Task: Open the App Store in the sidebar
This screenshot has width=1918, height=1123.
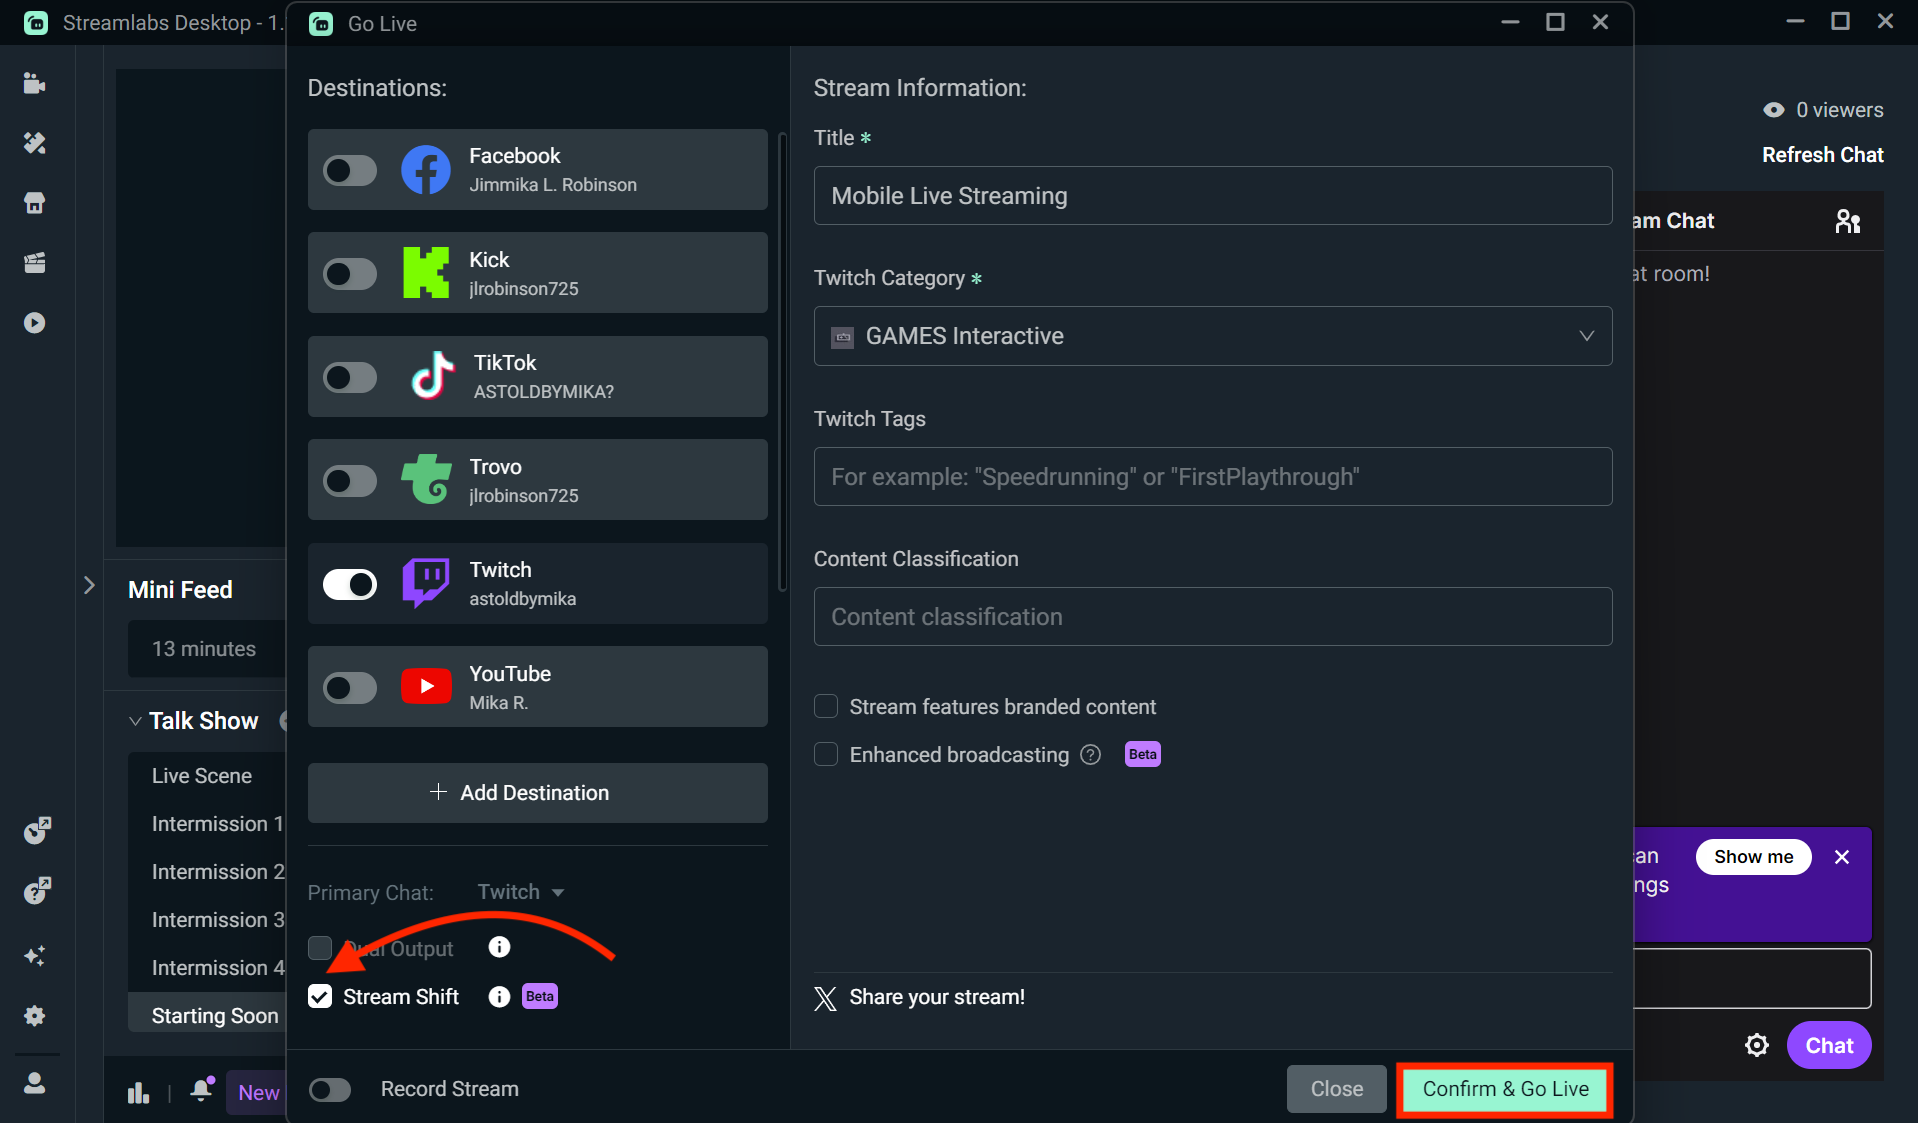Action: pos(35,203)
